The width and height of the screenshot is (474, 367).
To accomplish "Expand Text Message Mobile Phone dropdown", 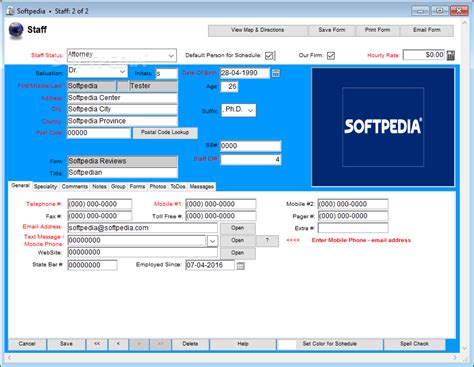I will point(212,241).
